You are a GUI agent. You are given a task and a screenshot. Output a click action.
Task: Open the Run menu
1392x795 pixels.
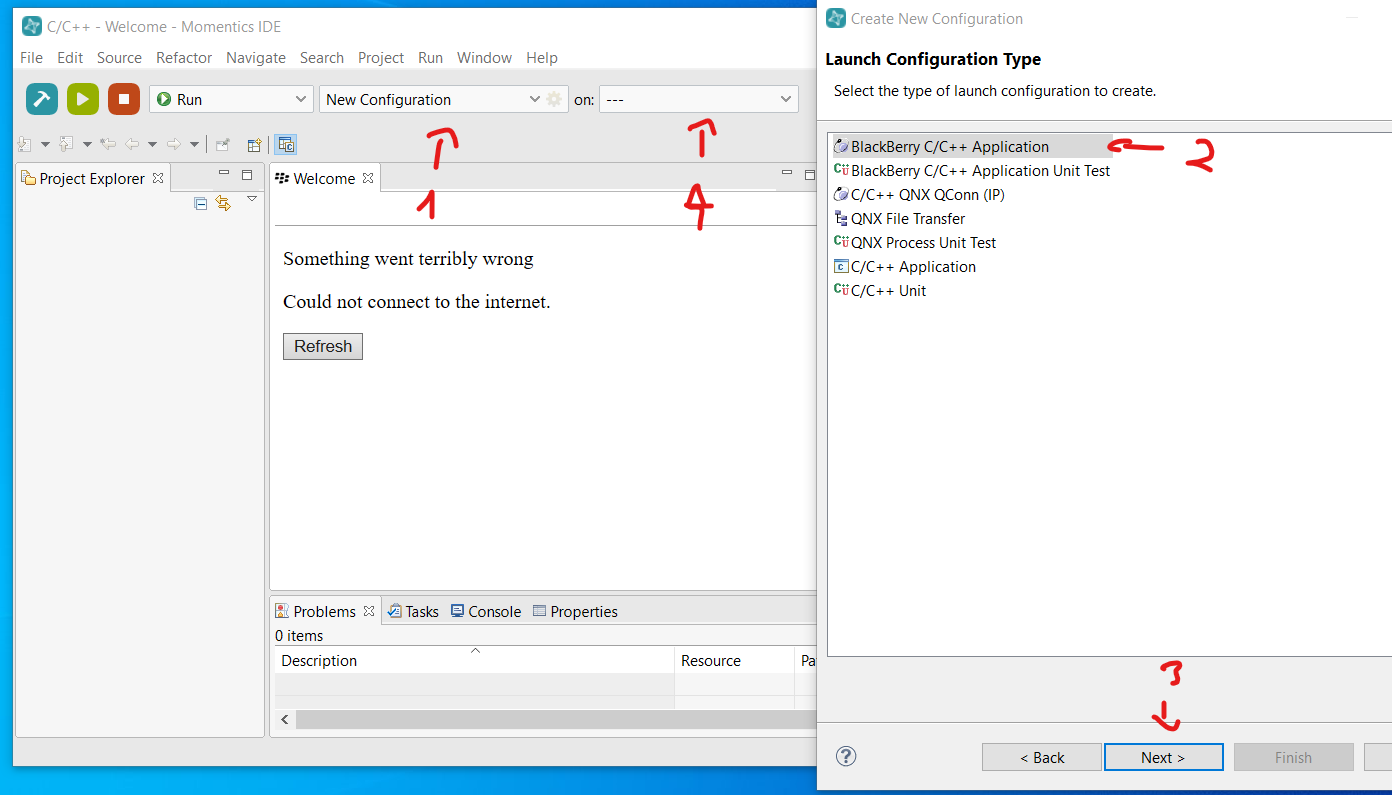pos(431,57)
